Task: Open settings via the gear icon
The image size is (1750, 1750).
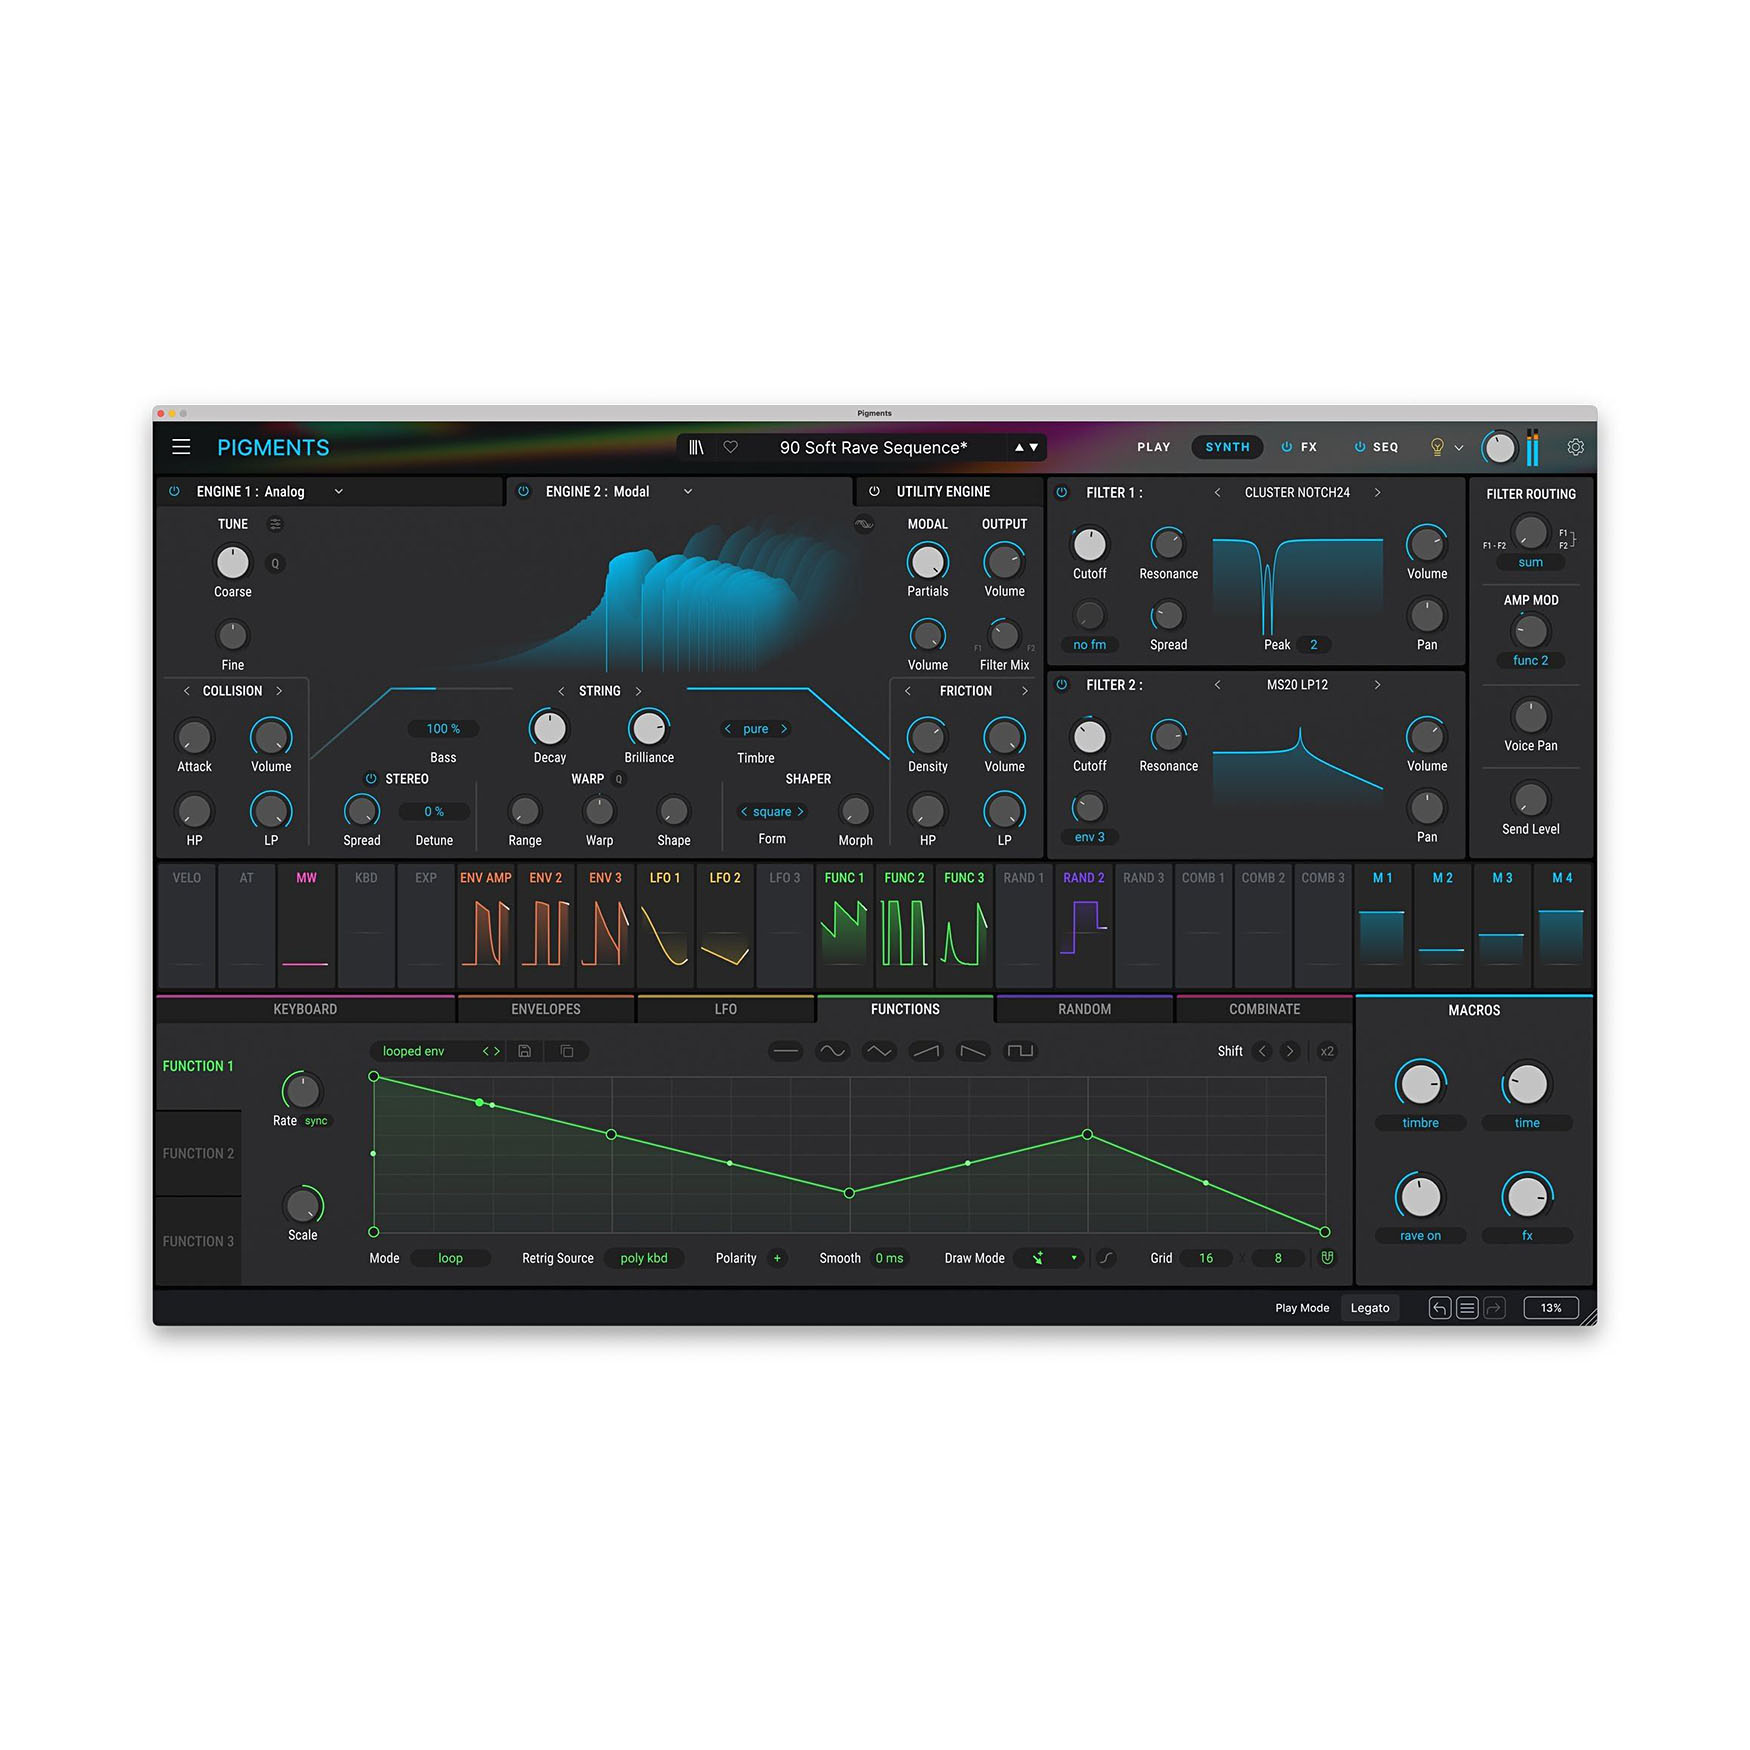Action: pyautogui.click(x=1575, y=447)
